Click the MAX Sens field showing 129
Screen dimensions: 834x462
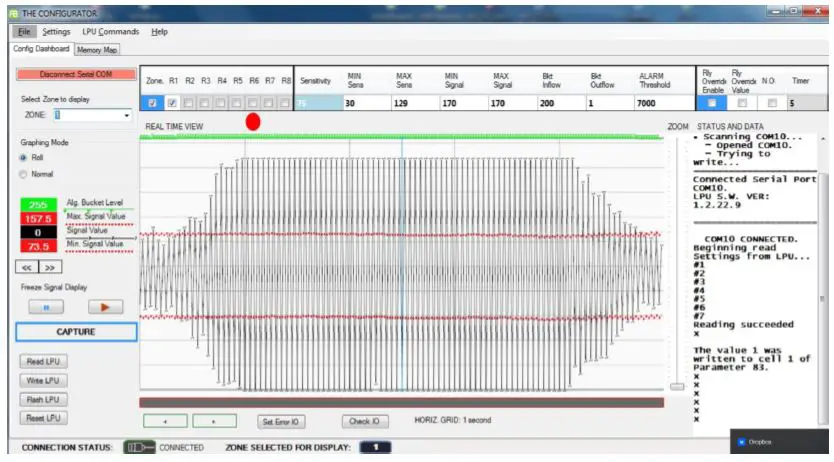click(415, 103)
